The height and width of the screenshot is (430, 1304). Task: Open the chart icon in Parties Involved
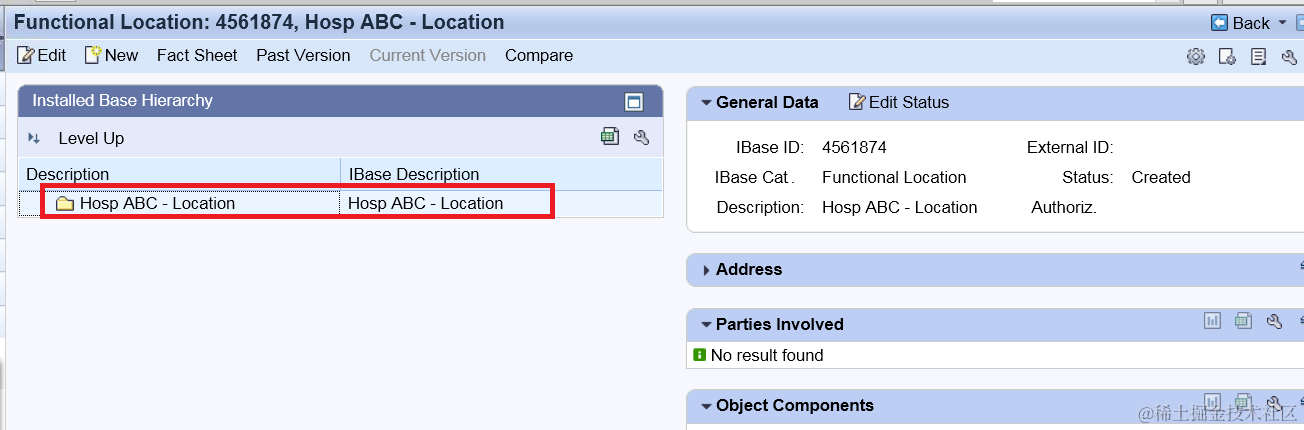[x=1212, y=321]
